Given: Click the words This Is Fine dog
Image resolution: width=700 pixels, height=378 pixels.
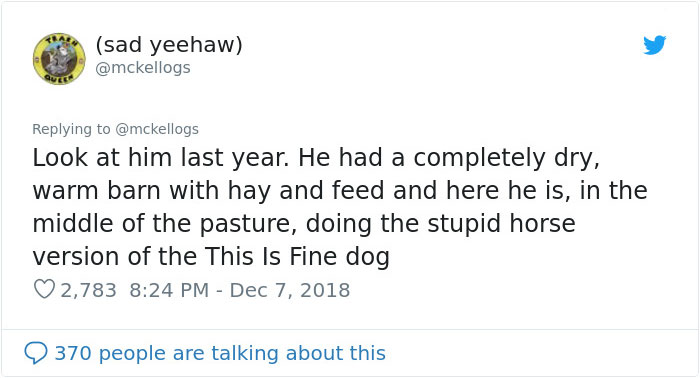Looking at the screenshot, I should tap(297, 257).
